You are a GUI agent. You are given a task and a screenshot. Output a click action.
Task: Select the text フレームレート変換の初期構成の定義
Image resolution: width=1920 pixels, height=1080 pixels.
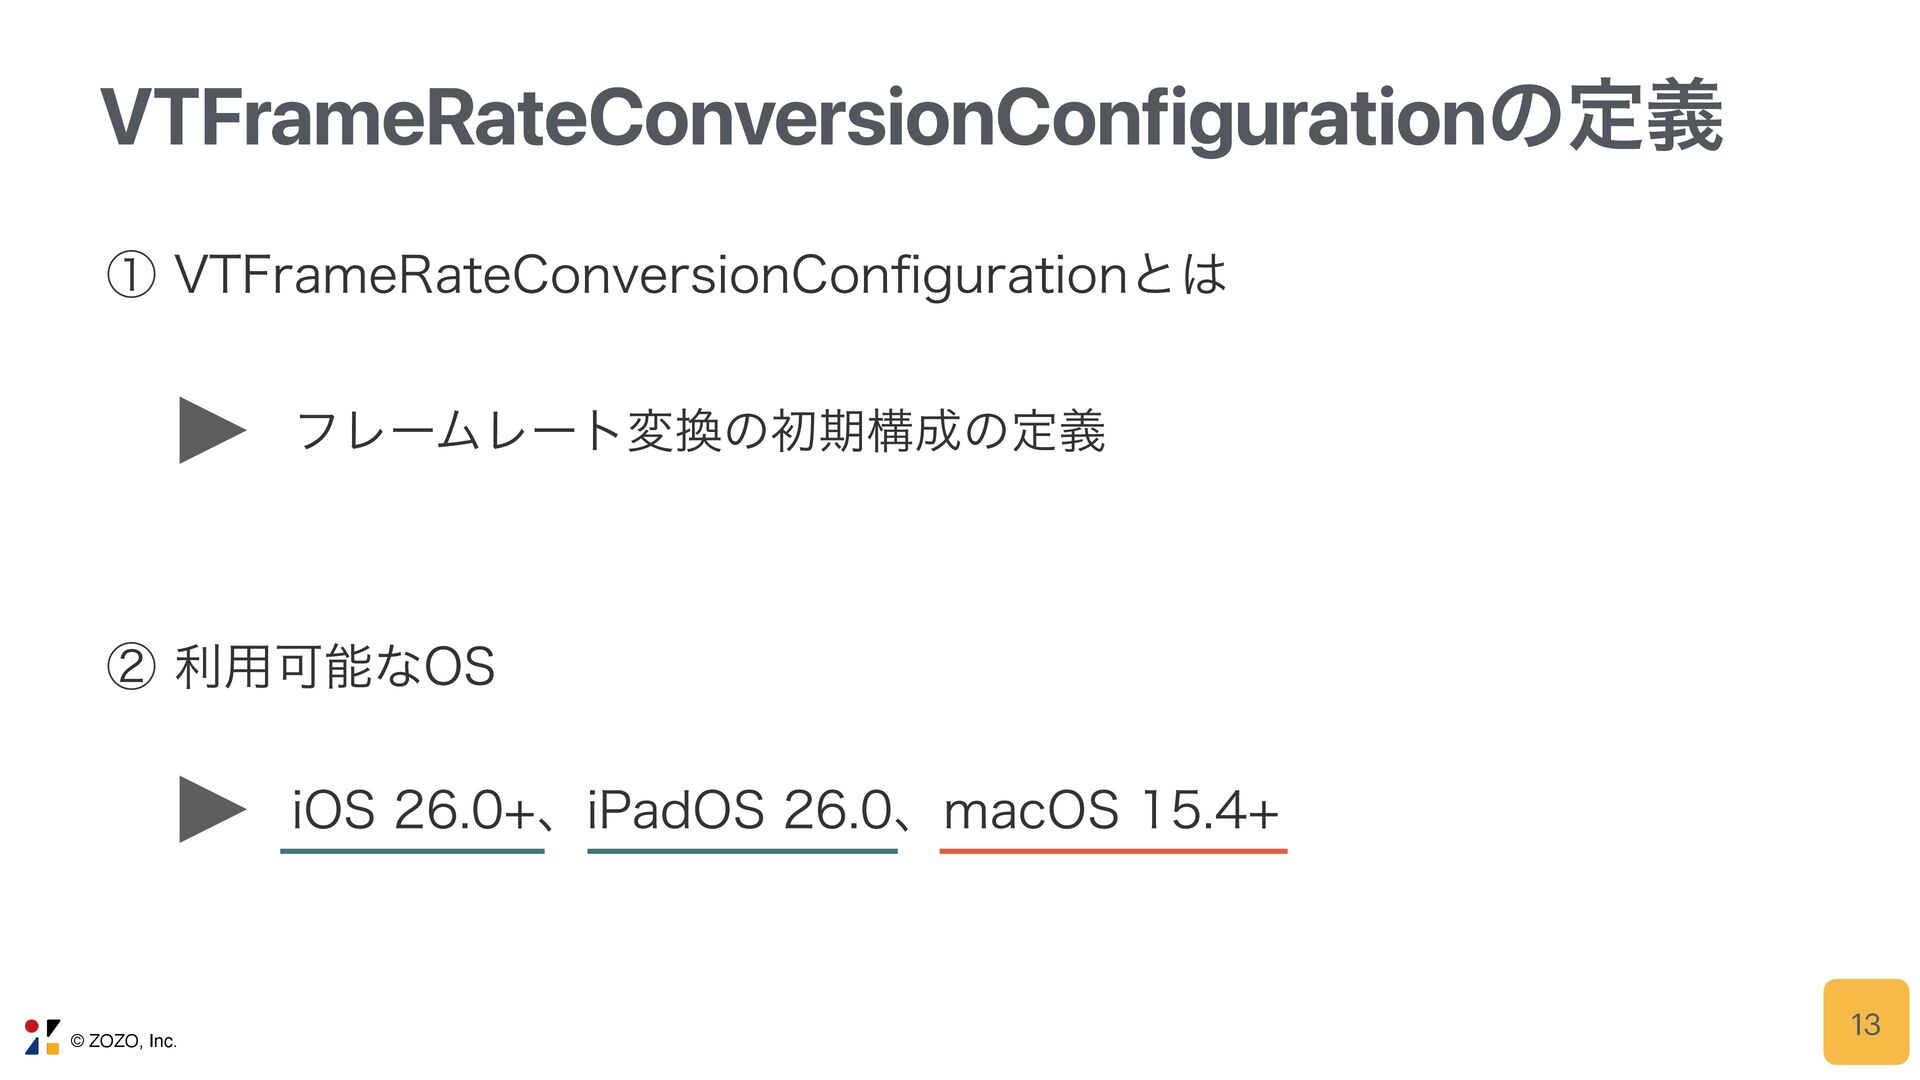[700, 431]
